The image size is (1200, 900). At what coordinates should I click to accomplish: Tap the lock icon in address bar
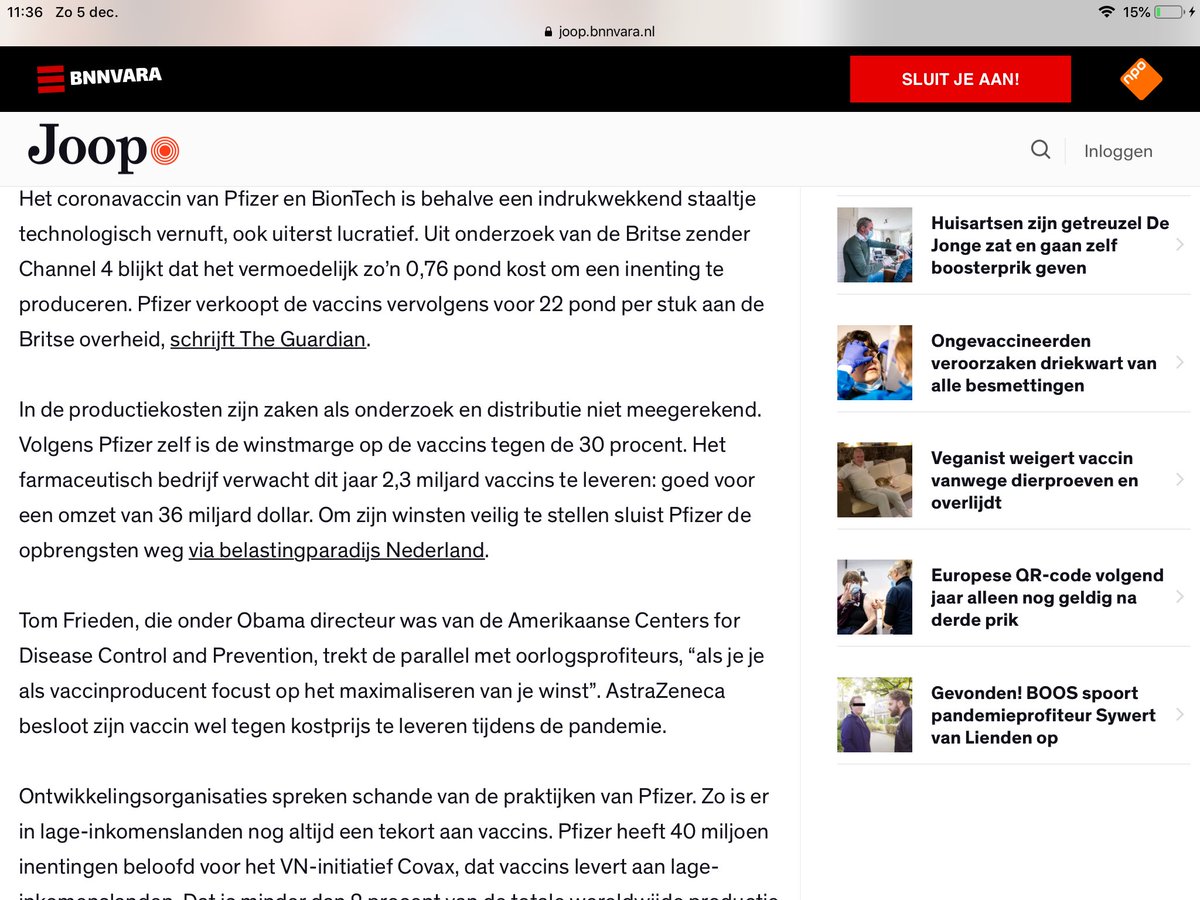tap(548, 31)
